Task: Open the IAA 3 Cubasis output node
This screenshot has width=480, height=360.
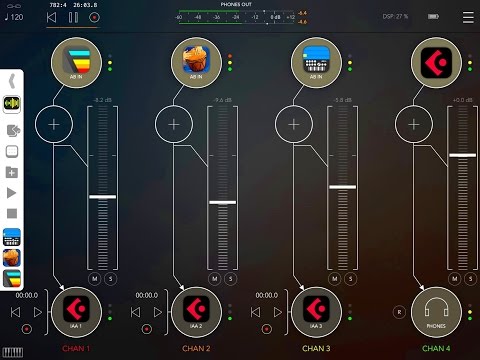Action: [x=316, y=312]
